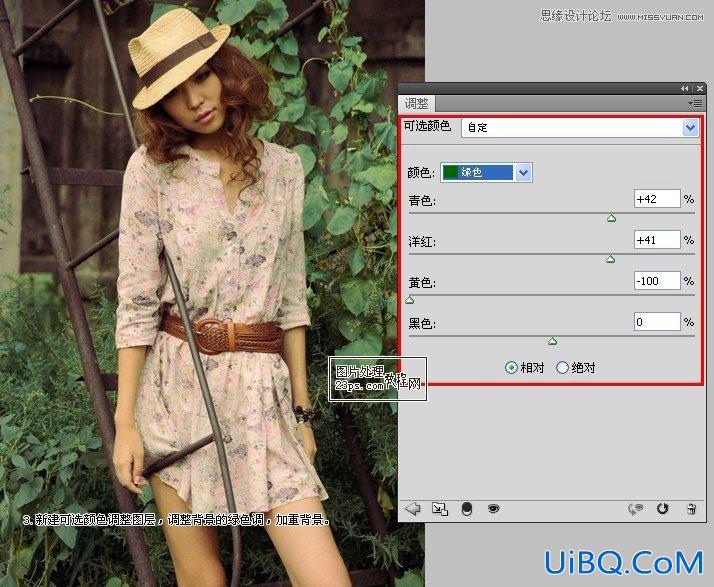The width and height of the screenshot is (714, 587).
Task: Click the 洋红 slider handle
Action: coord(611,259)
